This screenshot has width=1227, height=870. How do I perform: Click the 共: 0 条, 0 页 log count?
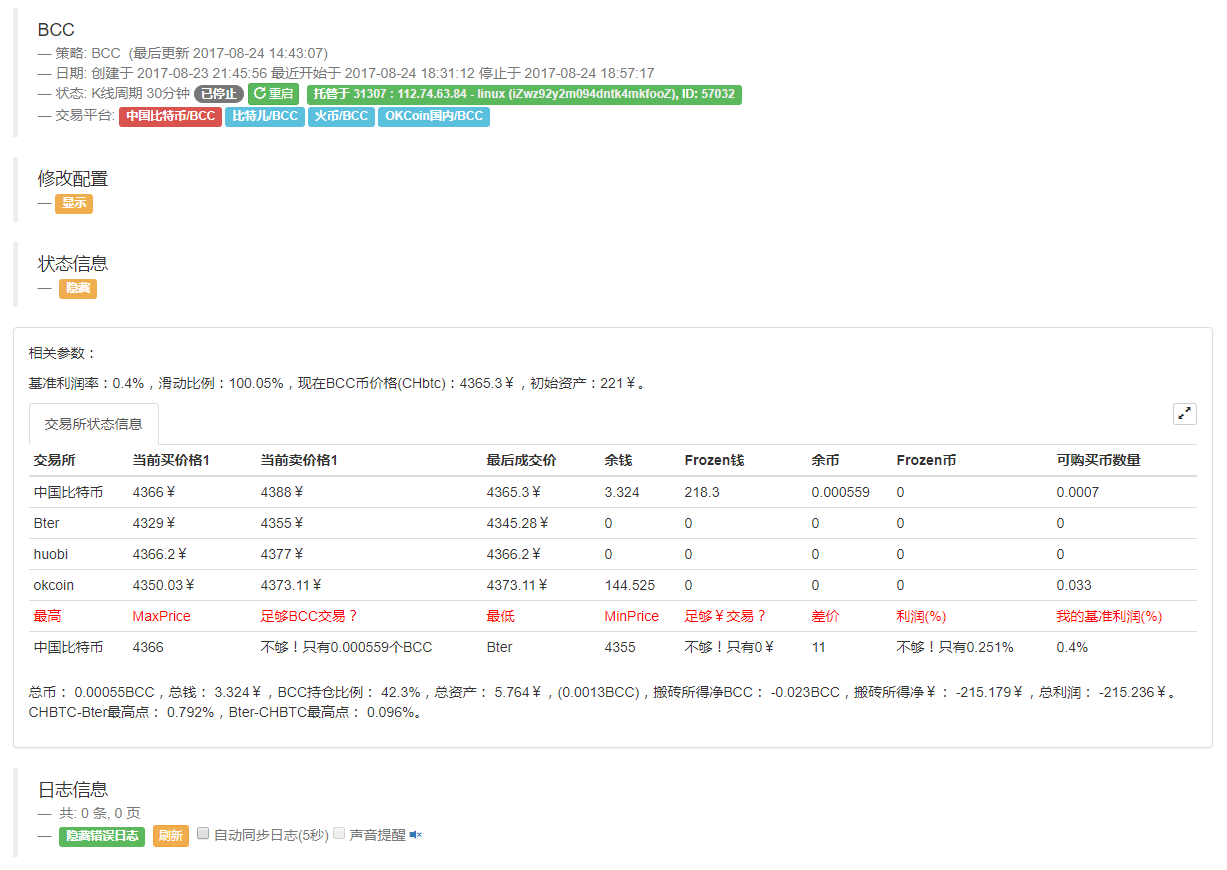coord(100,813)
